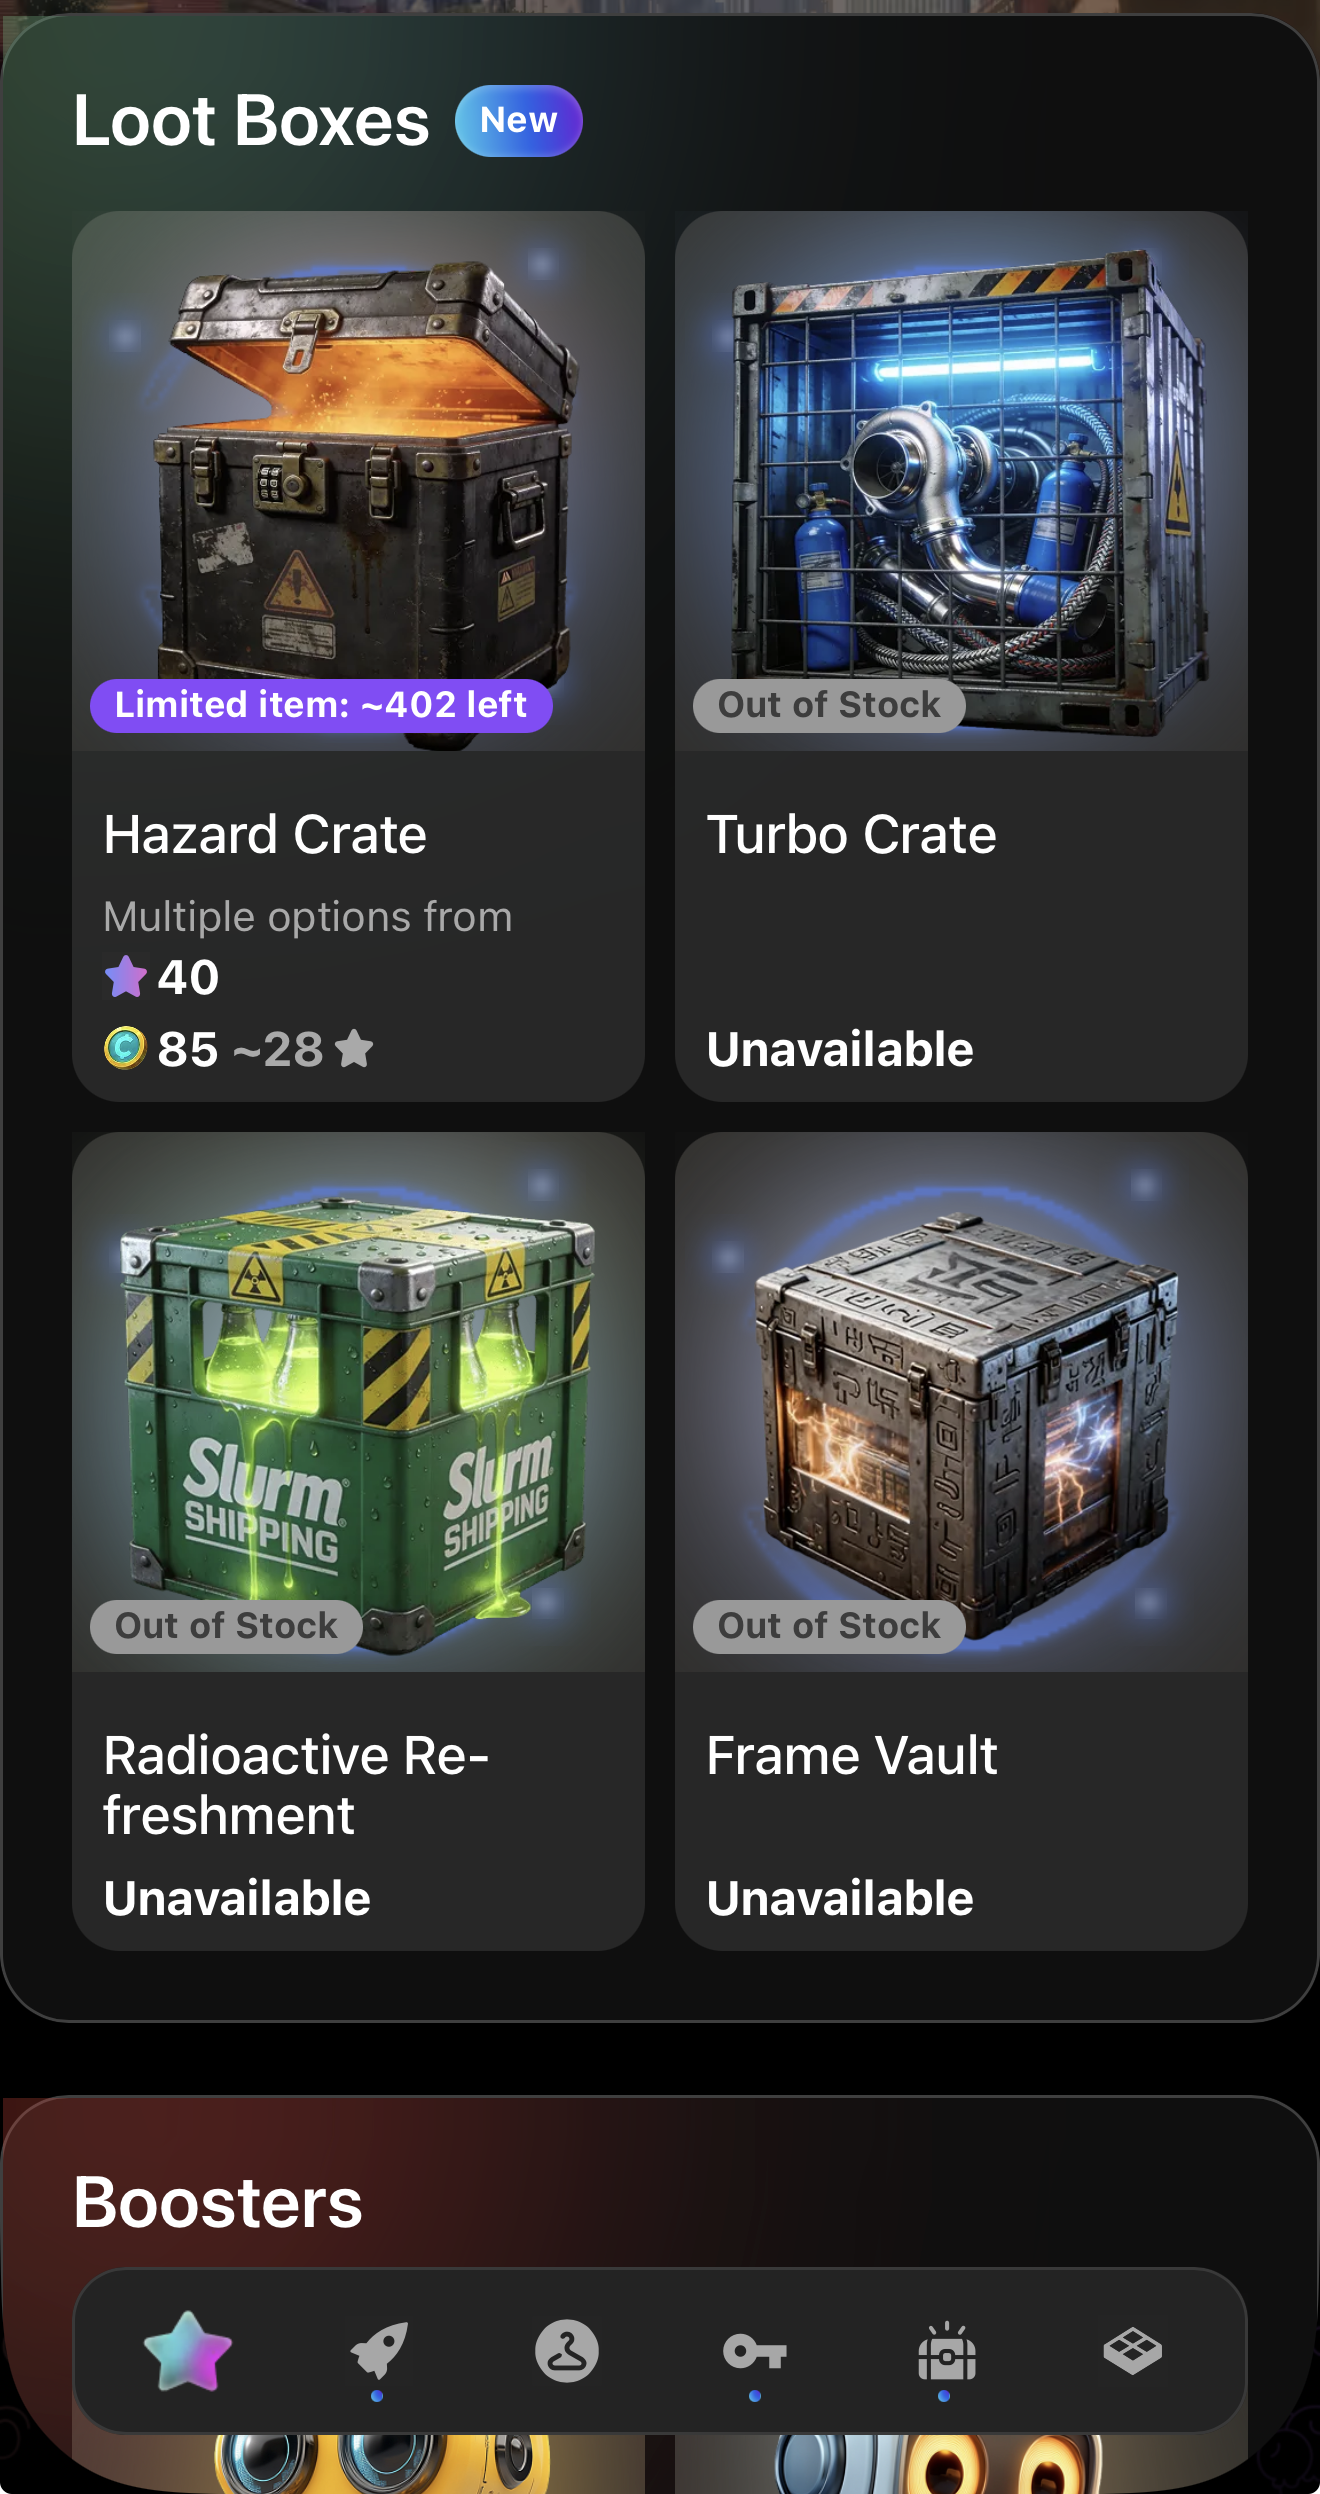Click Unavailable under Frame Vault
This screenshot has height=2494, width=1320.
click(x=840, y=1898)
